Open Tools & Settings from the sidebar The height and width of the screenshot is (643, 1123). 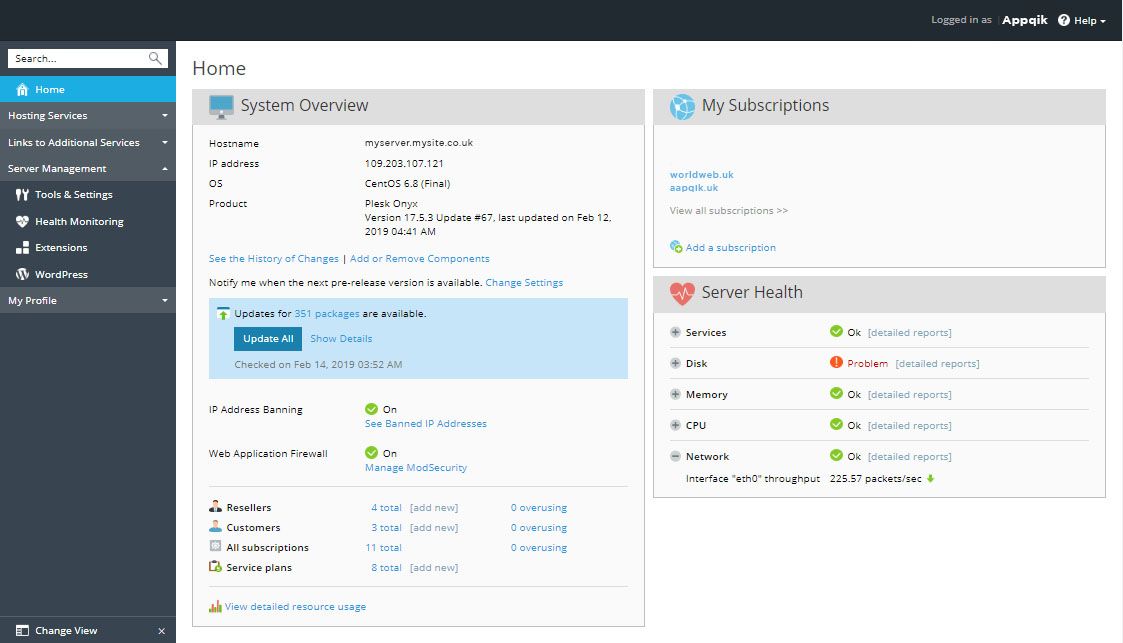tap(73, 195)
